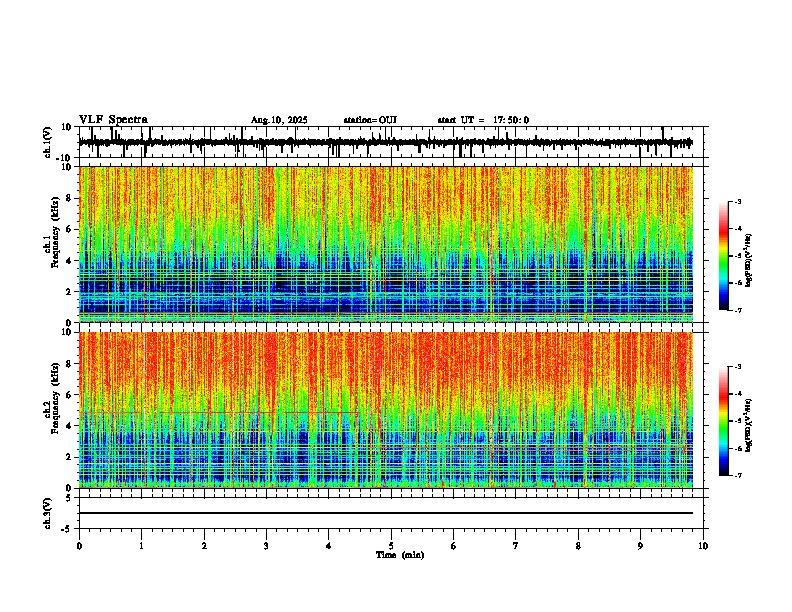
Task: Click time axis tick label "1"
Action: click(x=141, y=546)
